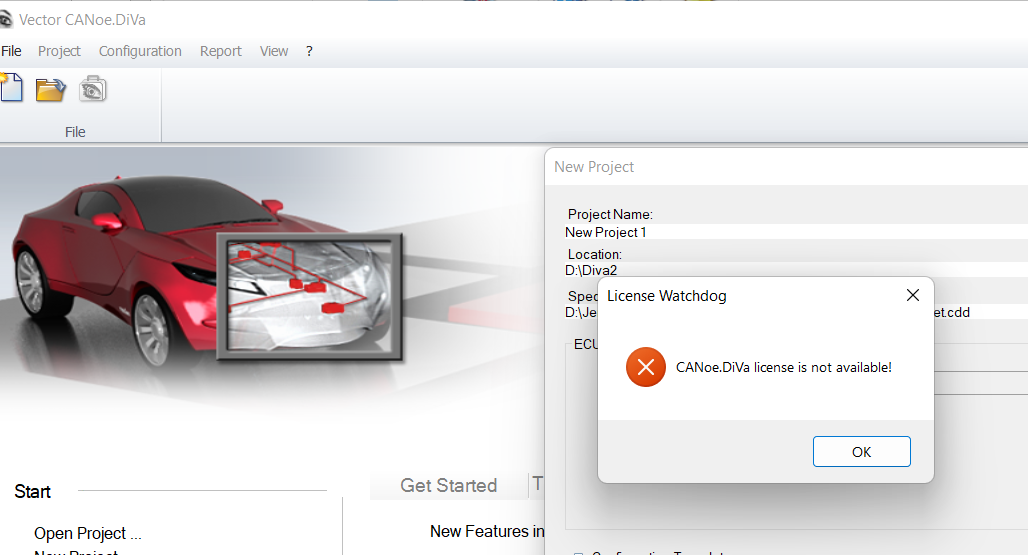1028x555 pixels.
Task: Click the File ribbon group label
Action: point(75,132)
